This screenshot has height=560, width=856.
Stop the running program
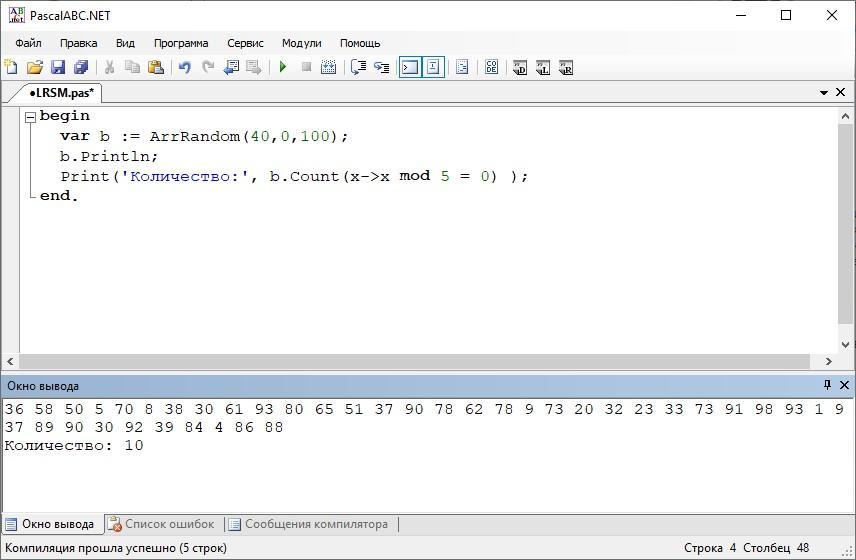coord(306,67)
